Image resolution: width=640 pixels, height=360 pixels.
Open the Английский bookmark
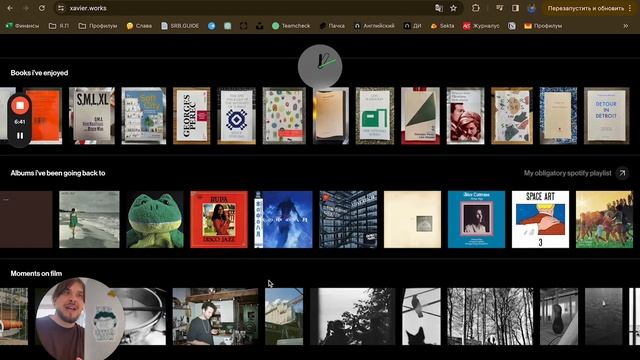point(374,26)
